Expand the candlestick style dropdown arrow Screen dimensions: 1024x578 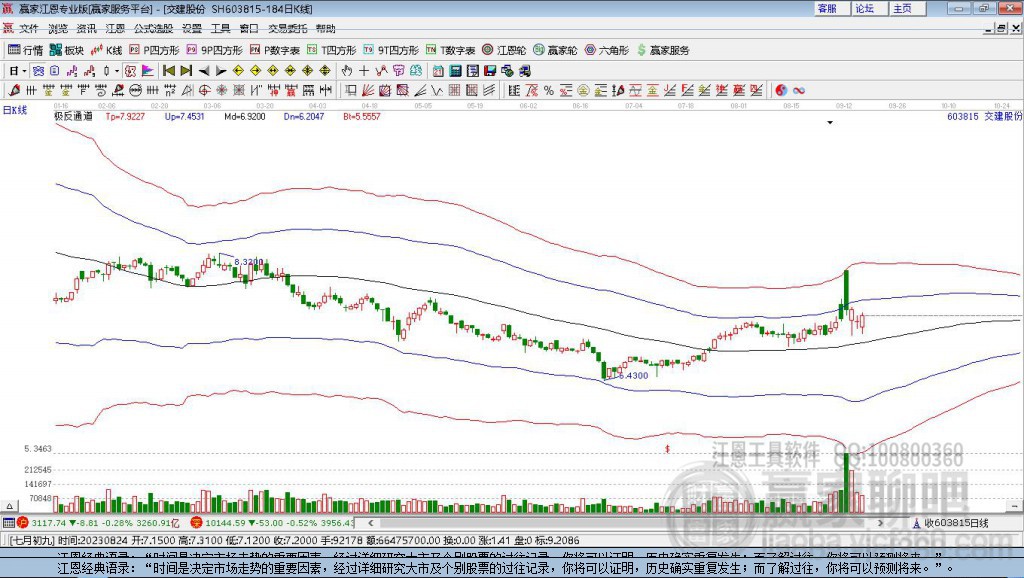[x=117, y=71]
